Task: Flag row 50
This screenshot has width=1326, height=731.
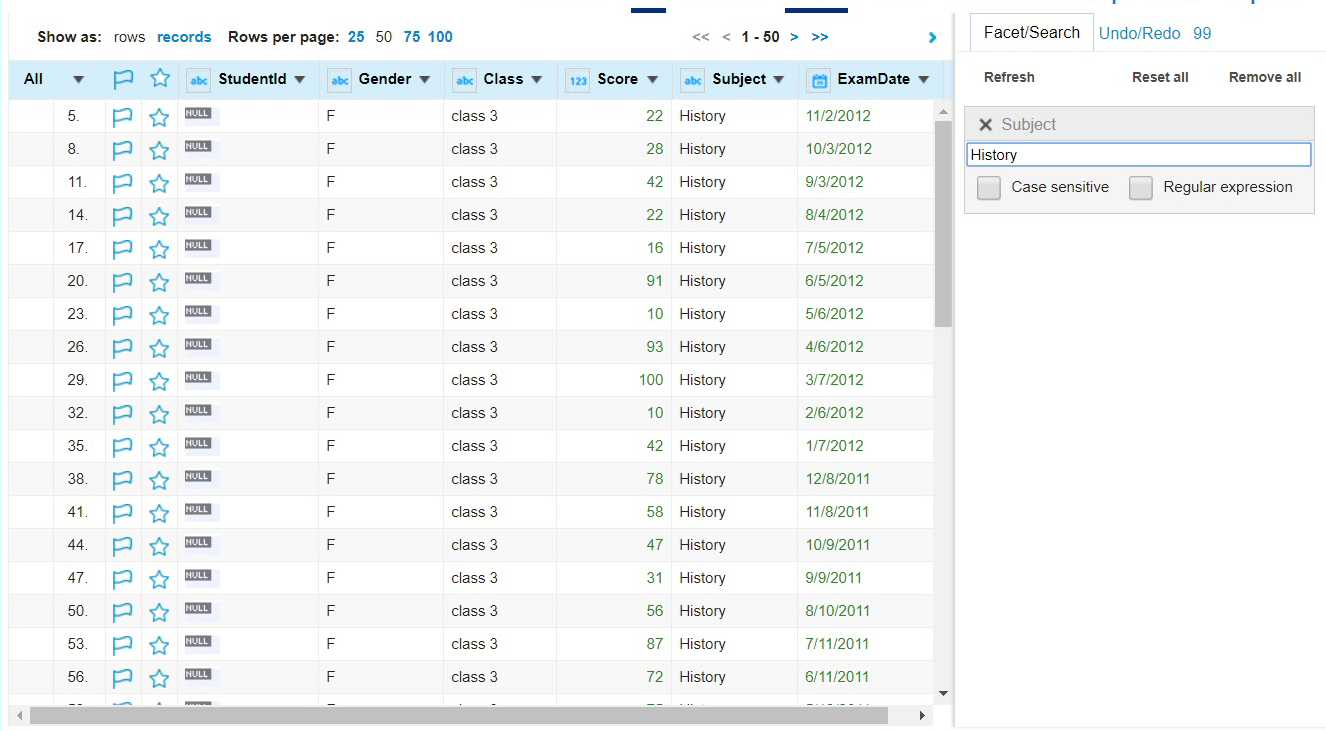Action: 123,612
